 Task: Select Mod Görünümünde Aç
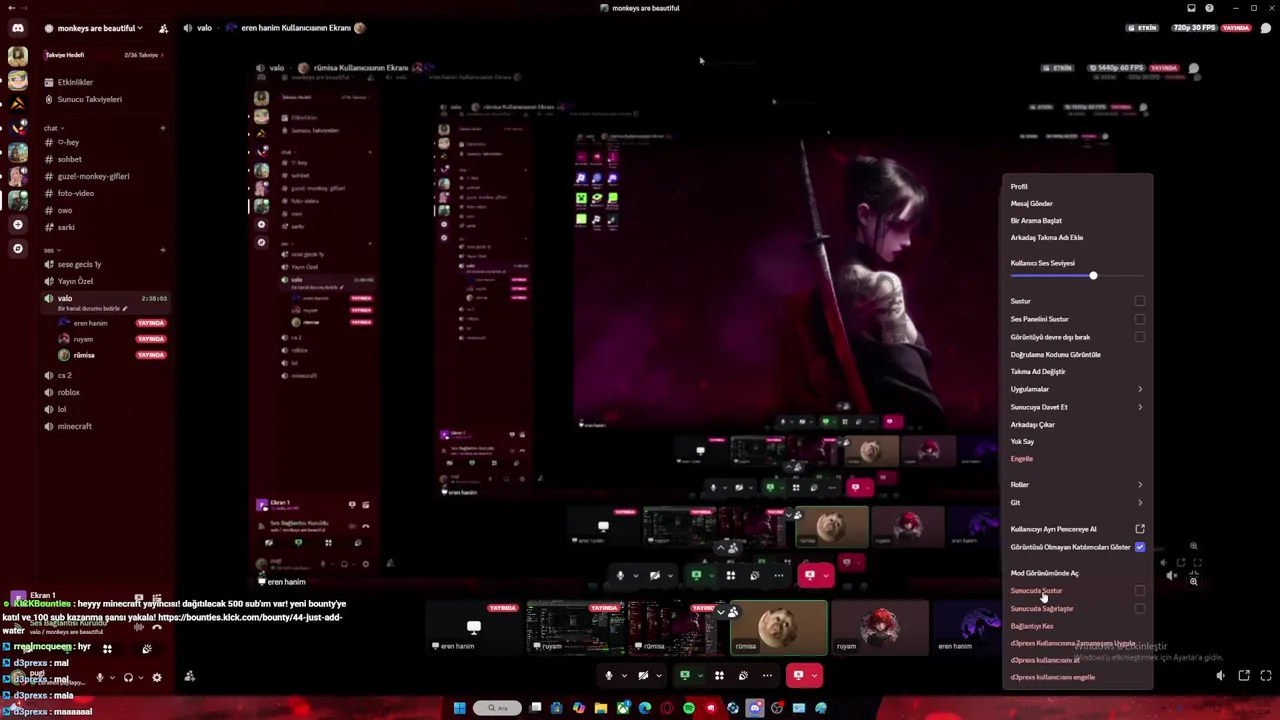click(1044, 573)
